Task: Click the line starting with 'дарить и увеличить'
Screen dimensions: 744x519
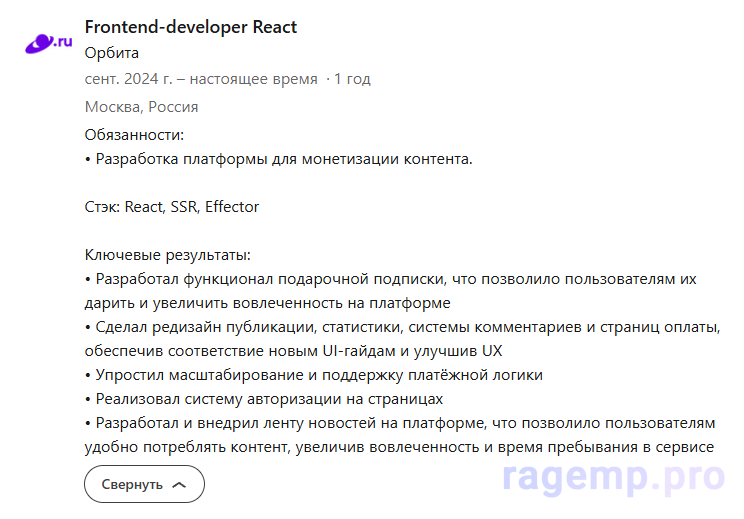Action: coord(268,303)
